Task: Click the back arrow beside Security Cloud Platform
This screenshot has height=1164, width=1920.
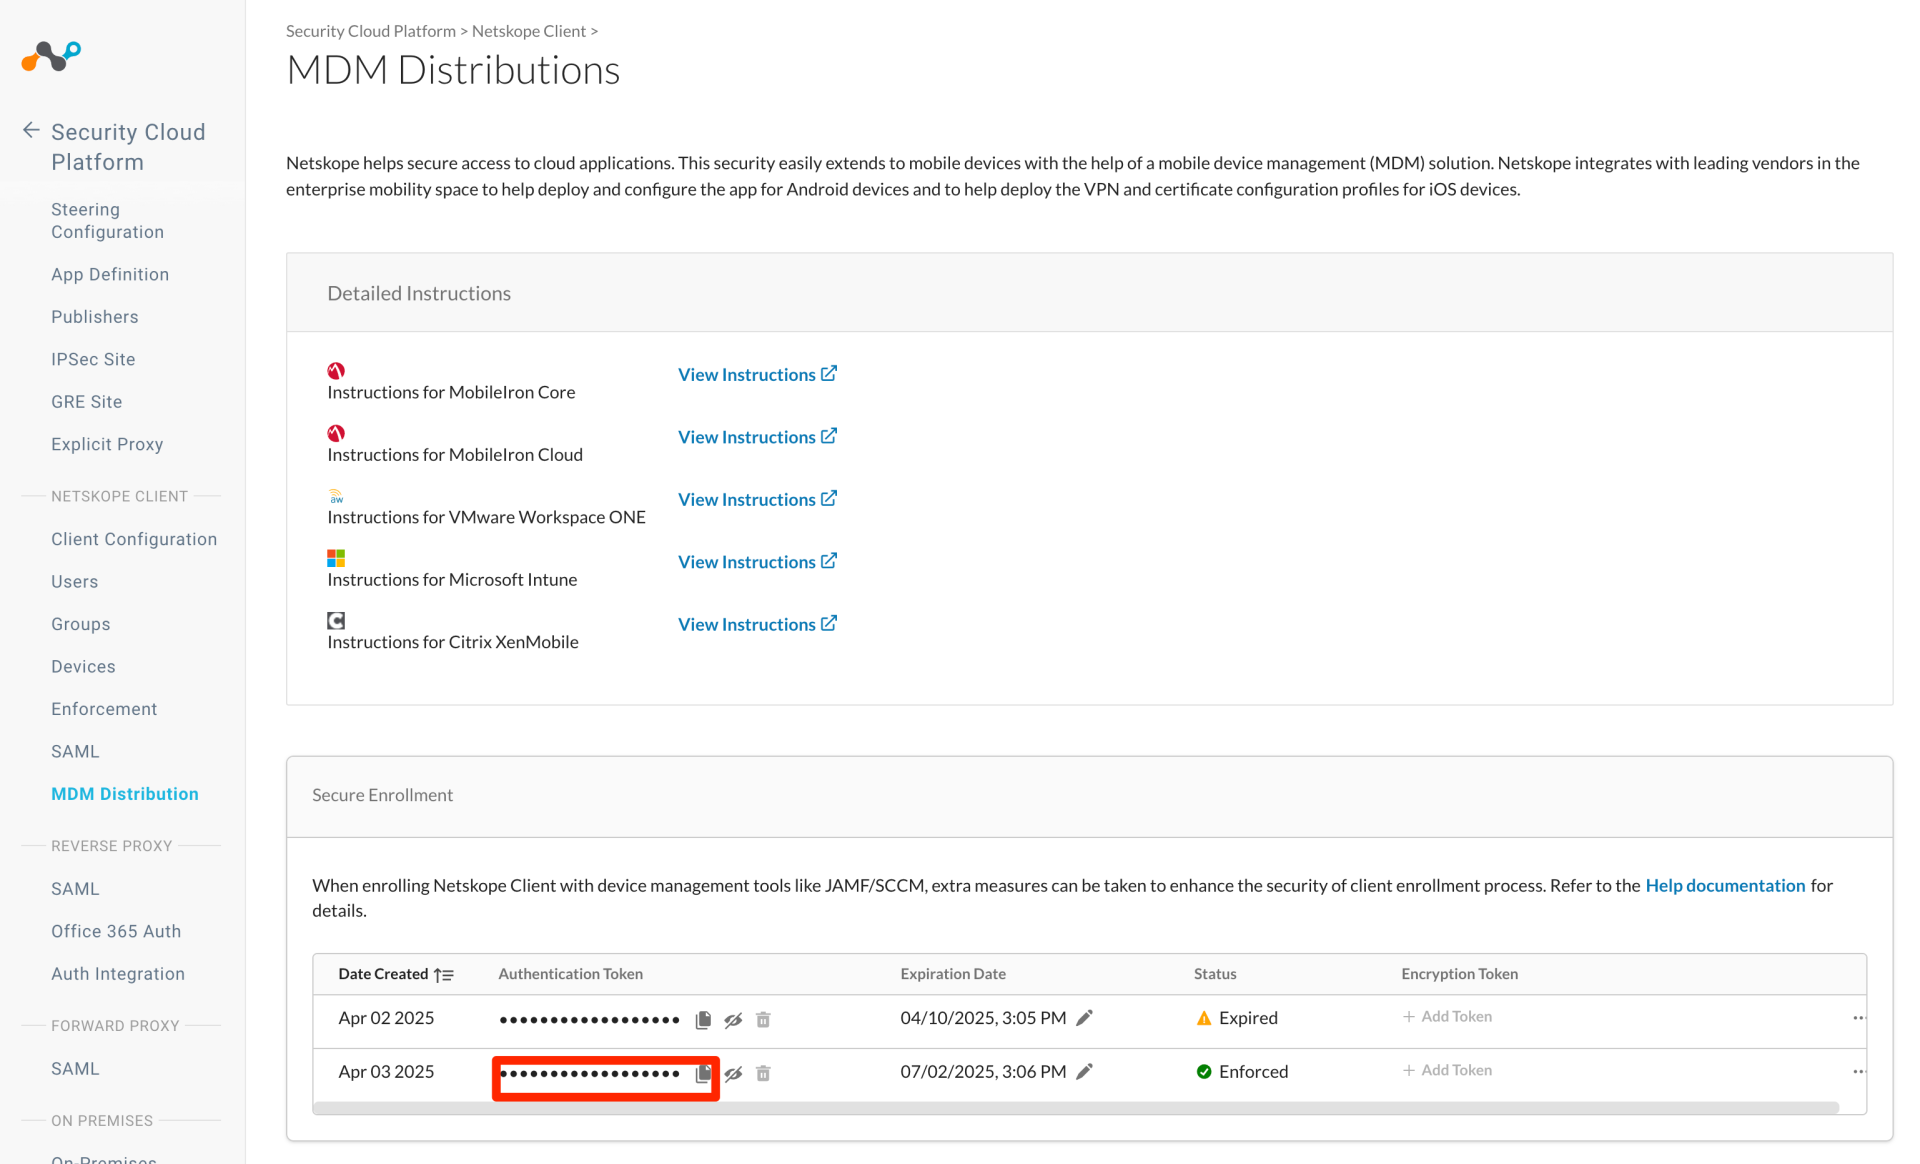Action: tap(30, 130)
